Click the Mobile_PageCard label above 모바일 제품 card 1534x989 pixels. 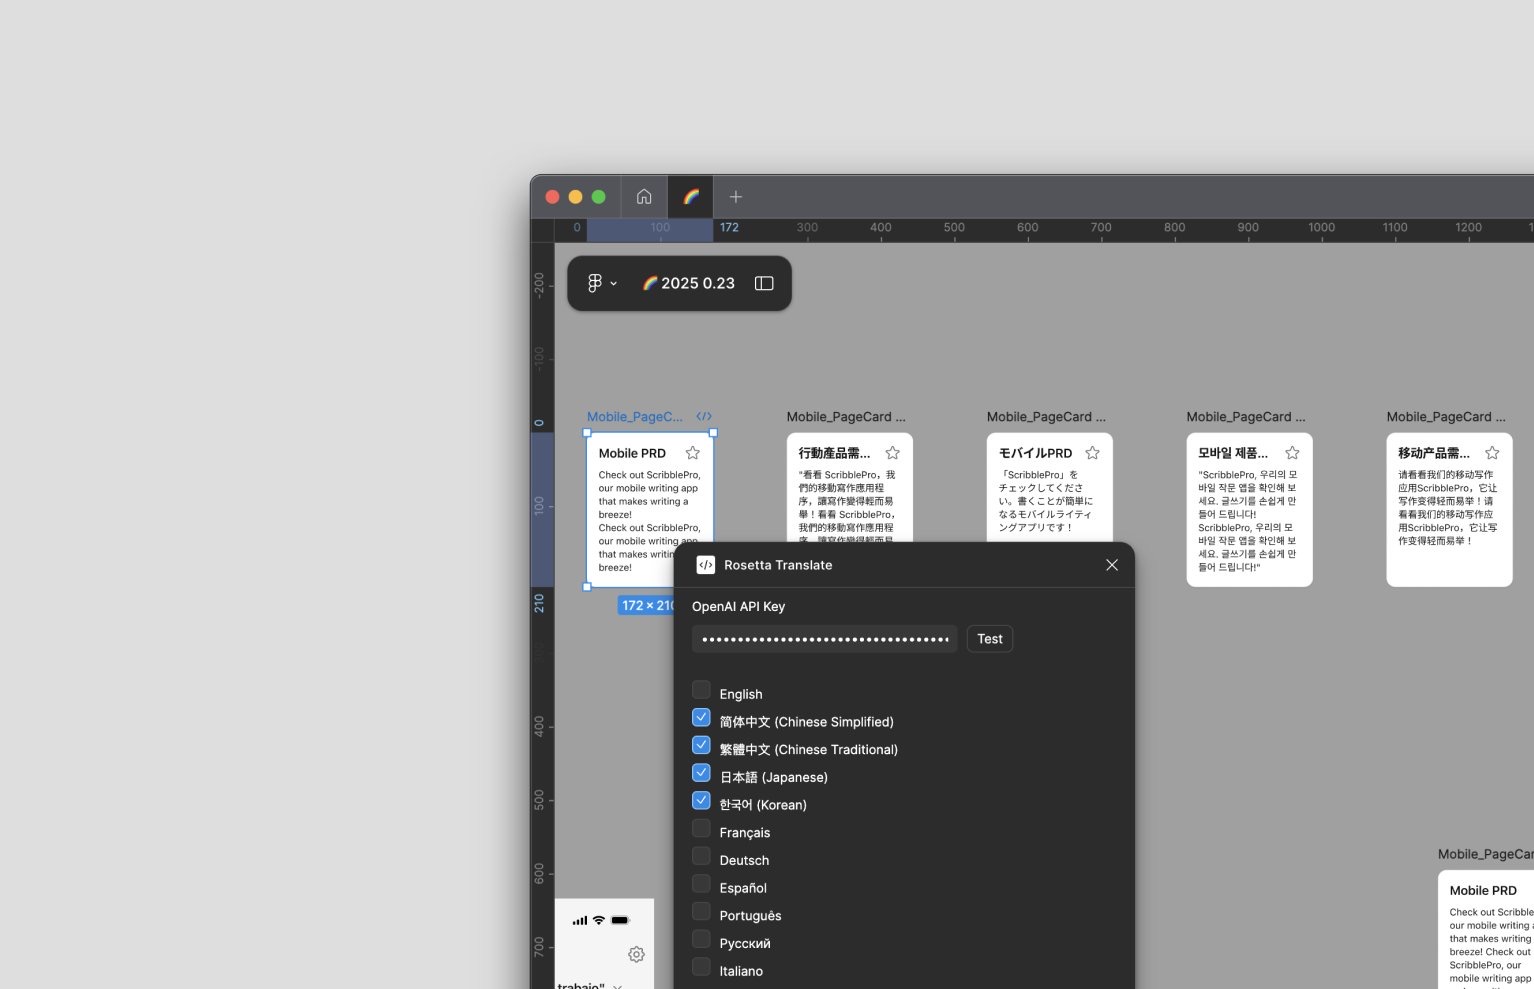pos(1246,416)
